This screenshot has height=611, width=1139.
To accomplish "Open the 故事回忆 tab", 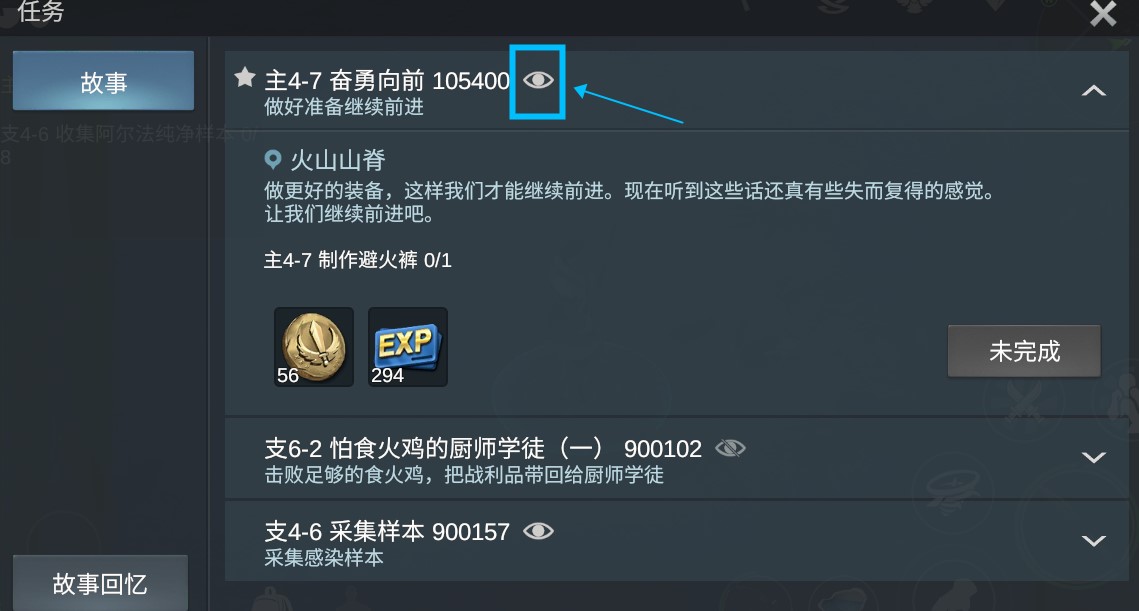I will 100,583.
